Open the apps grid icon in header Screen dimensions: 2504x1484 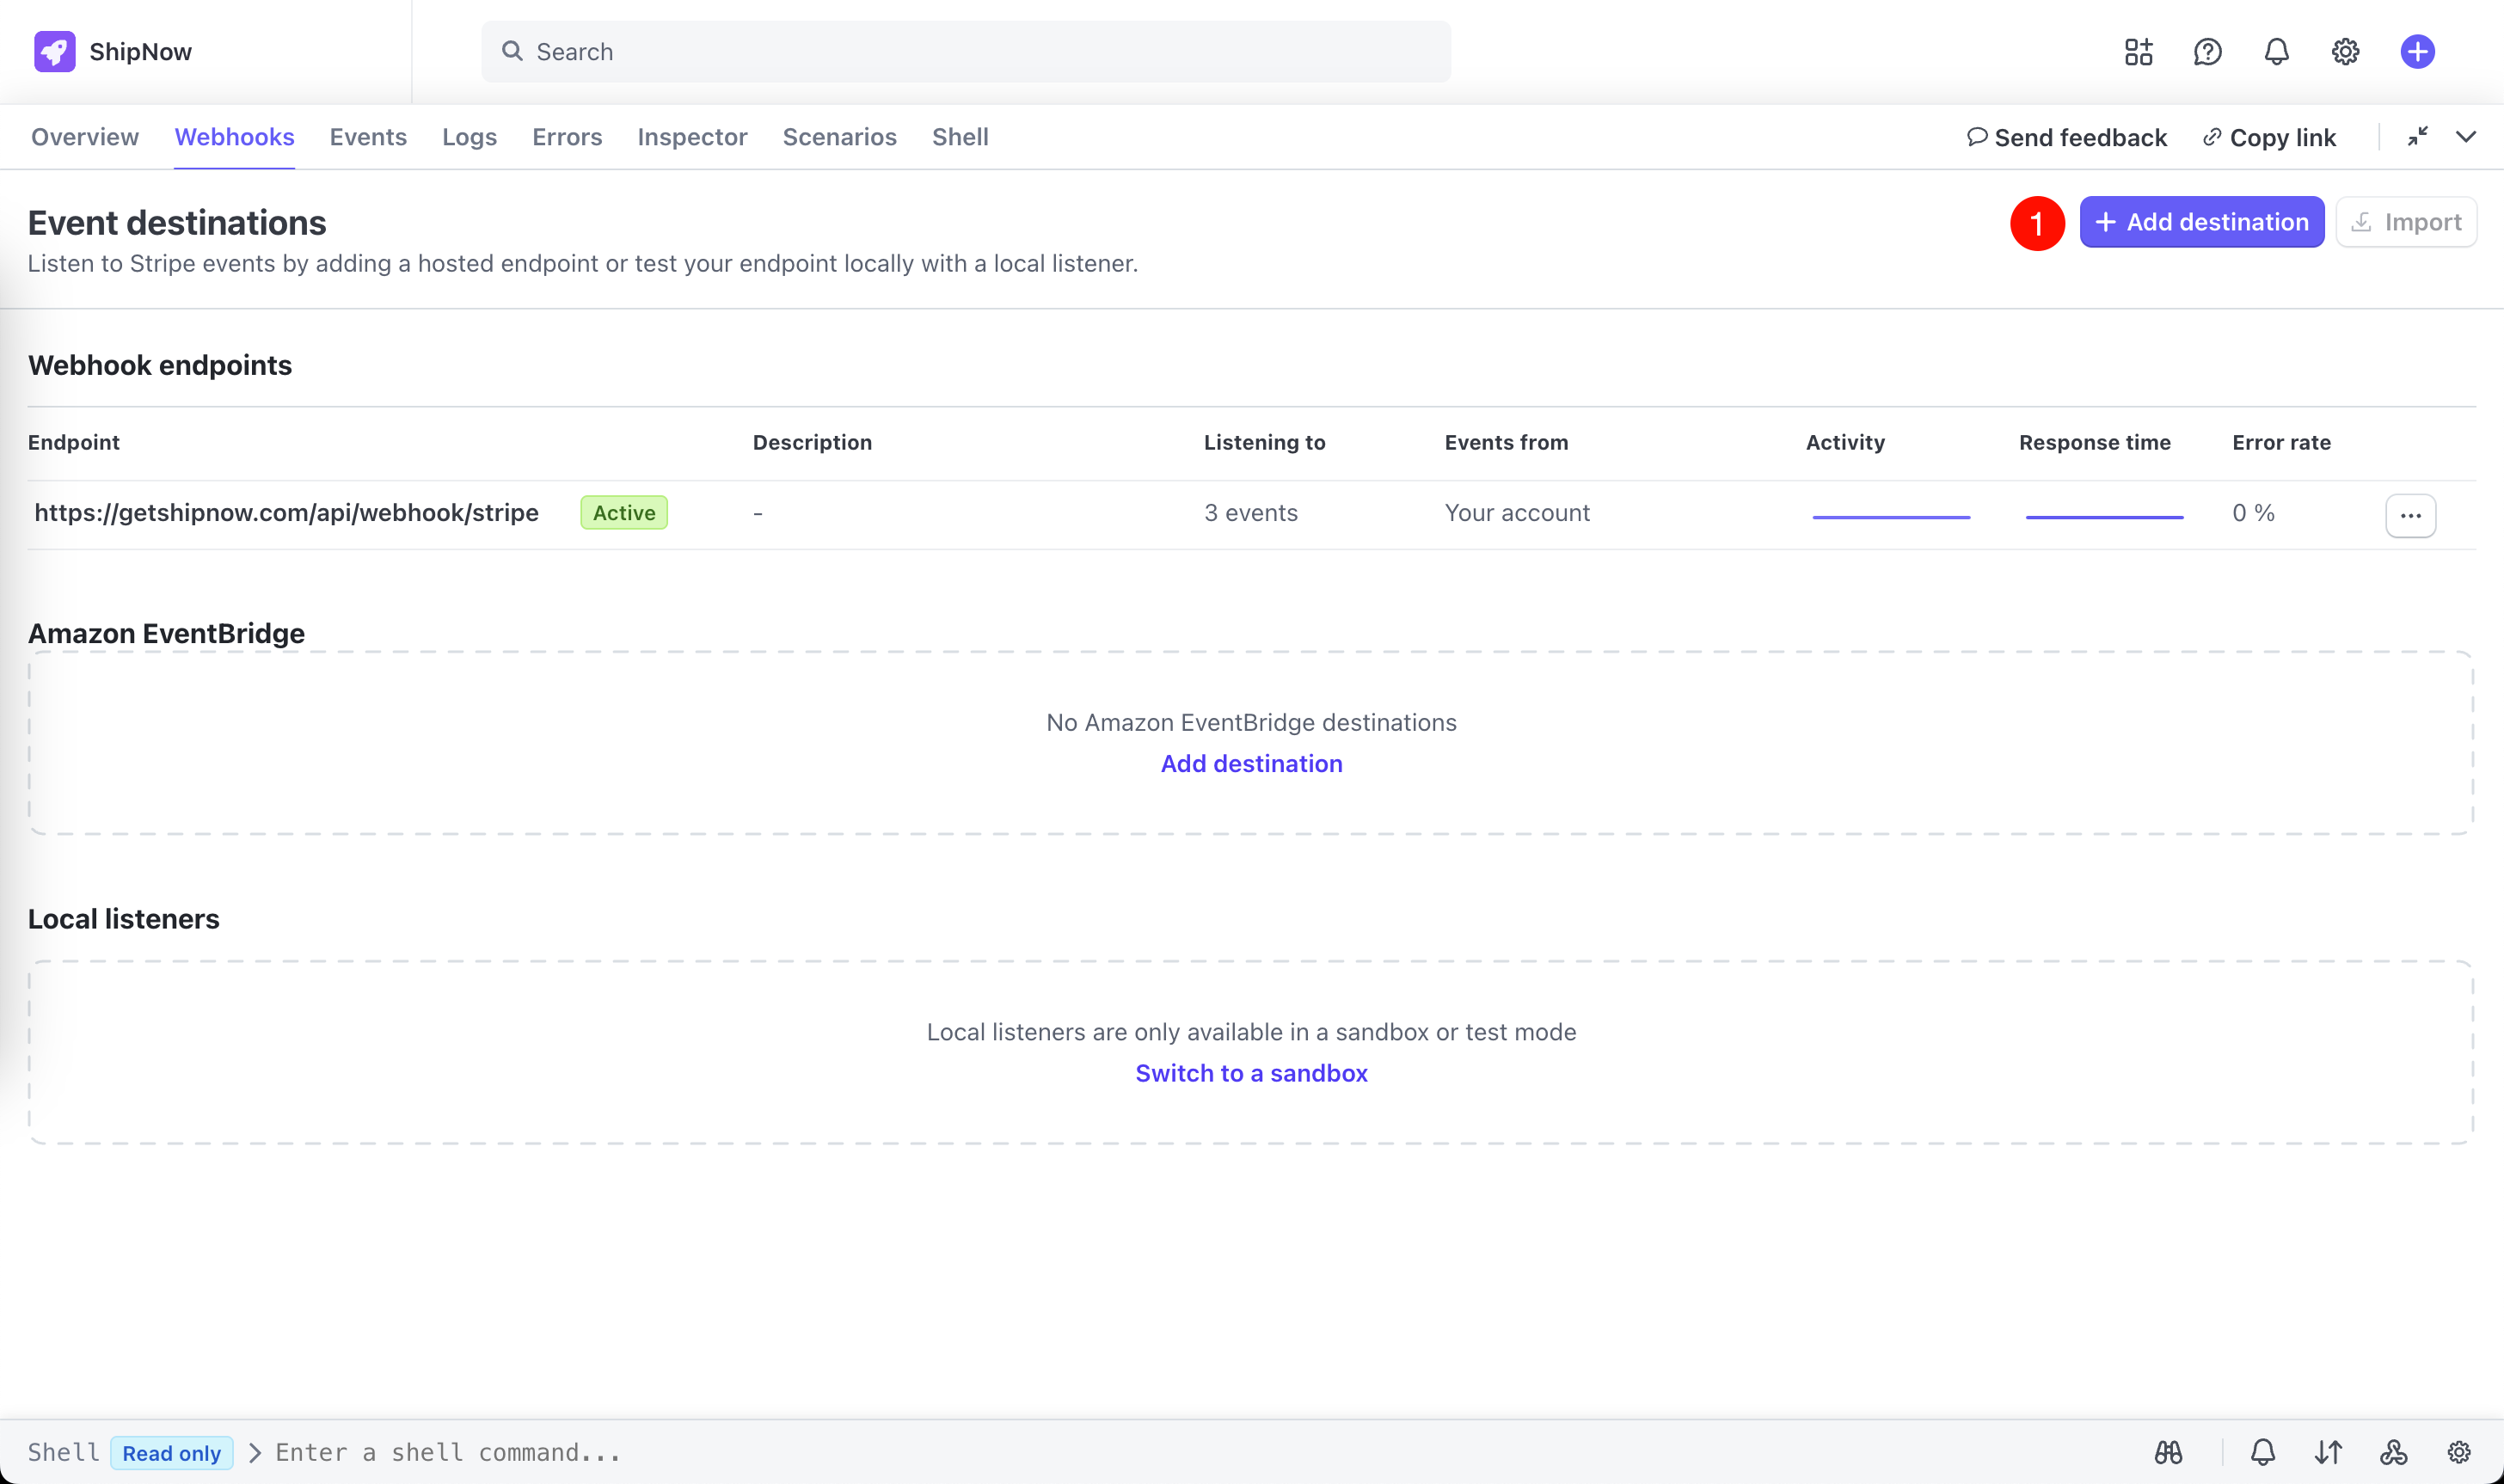[x=2138, y=51]
